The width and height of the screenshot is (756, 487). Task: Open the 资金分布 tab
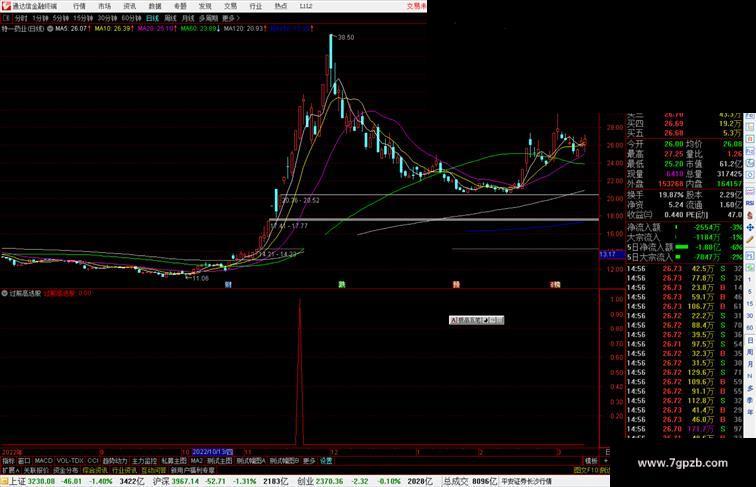(66, 470)
